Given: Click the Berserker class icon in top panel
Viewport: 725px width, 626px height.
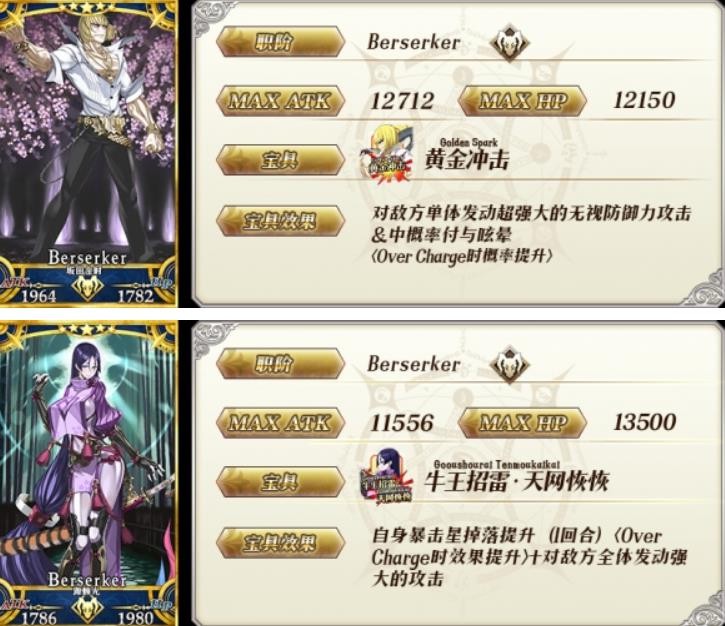Looking at the screenshot, I should pos(509,43).
